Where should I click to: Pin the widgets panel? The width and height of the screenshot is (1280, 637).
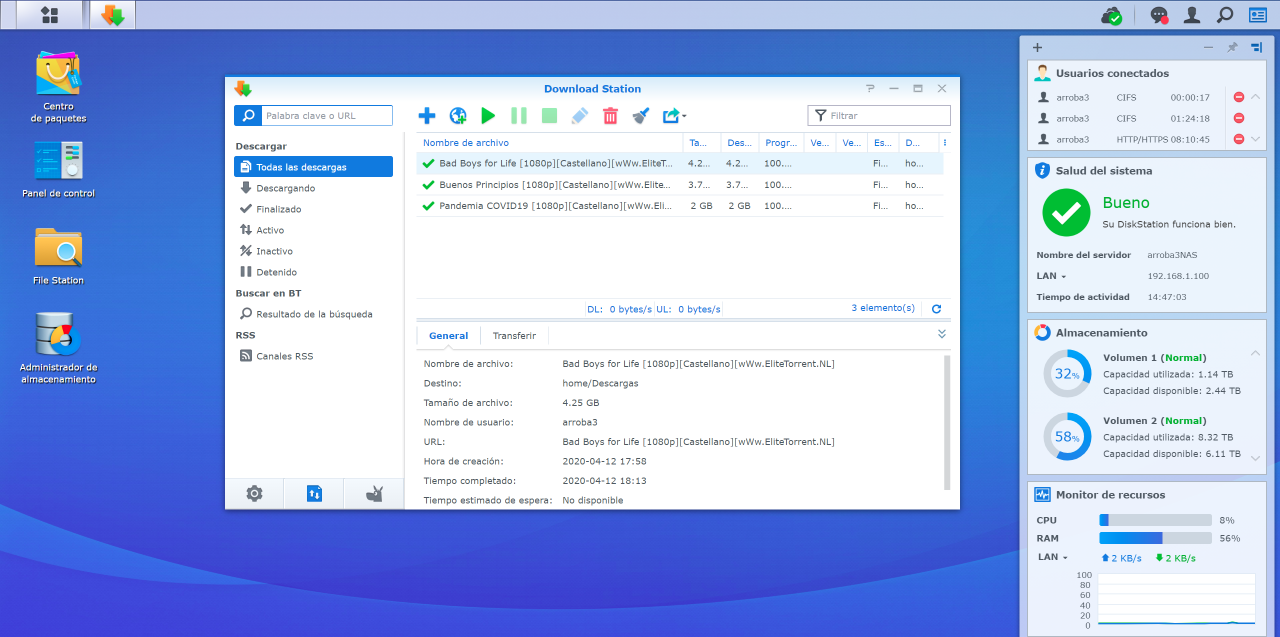pos(1232,47)
